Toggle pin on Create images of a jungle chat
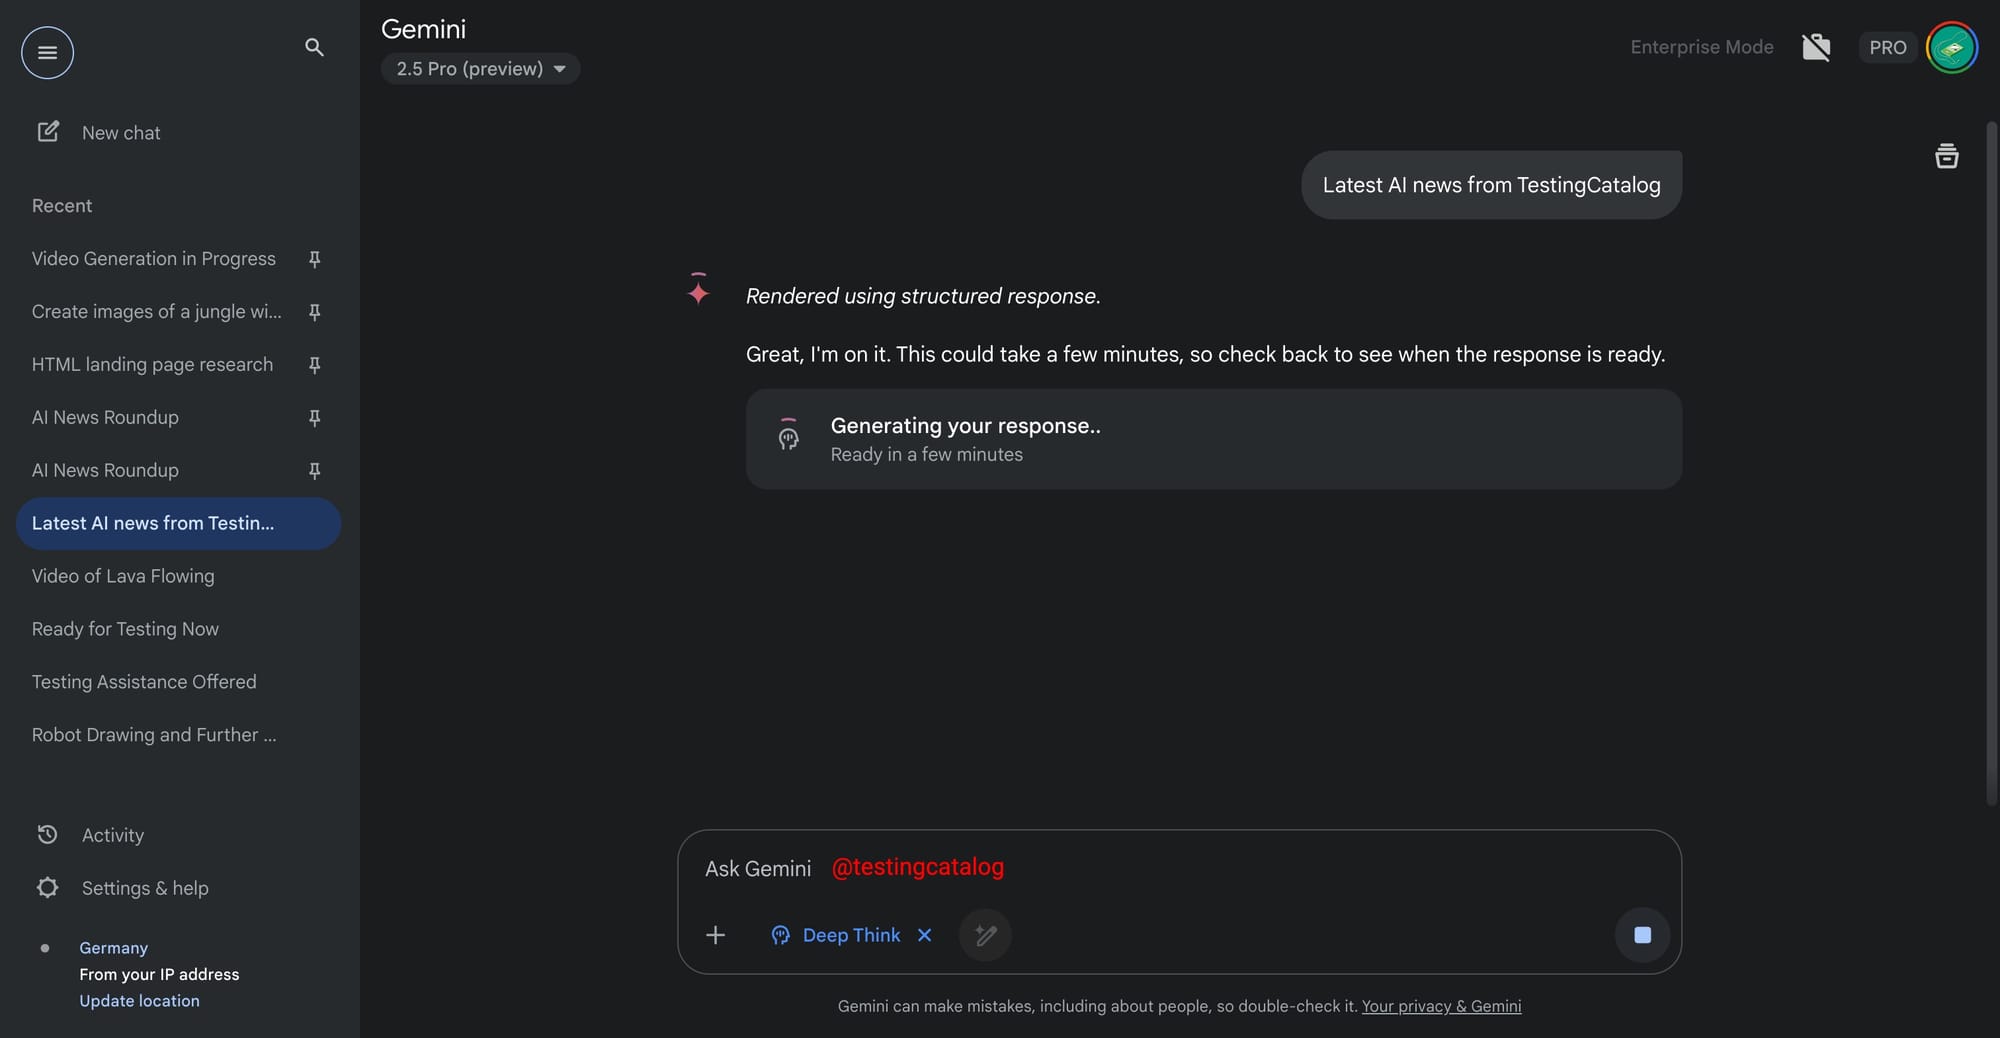 pos(314,312)
